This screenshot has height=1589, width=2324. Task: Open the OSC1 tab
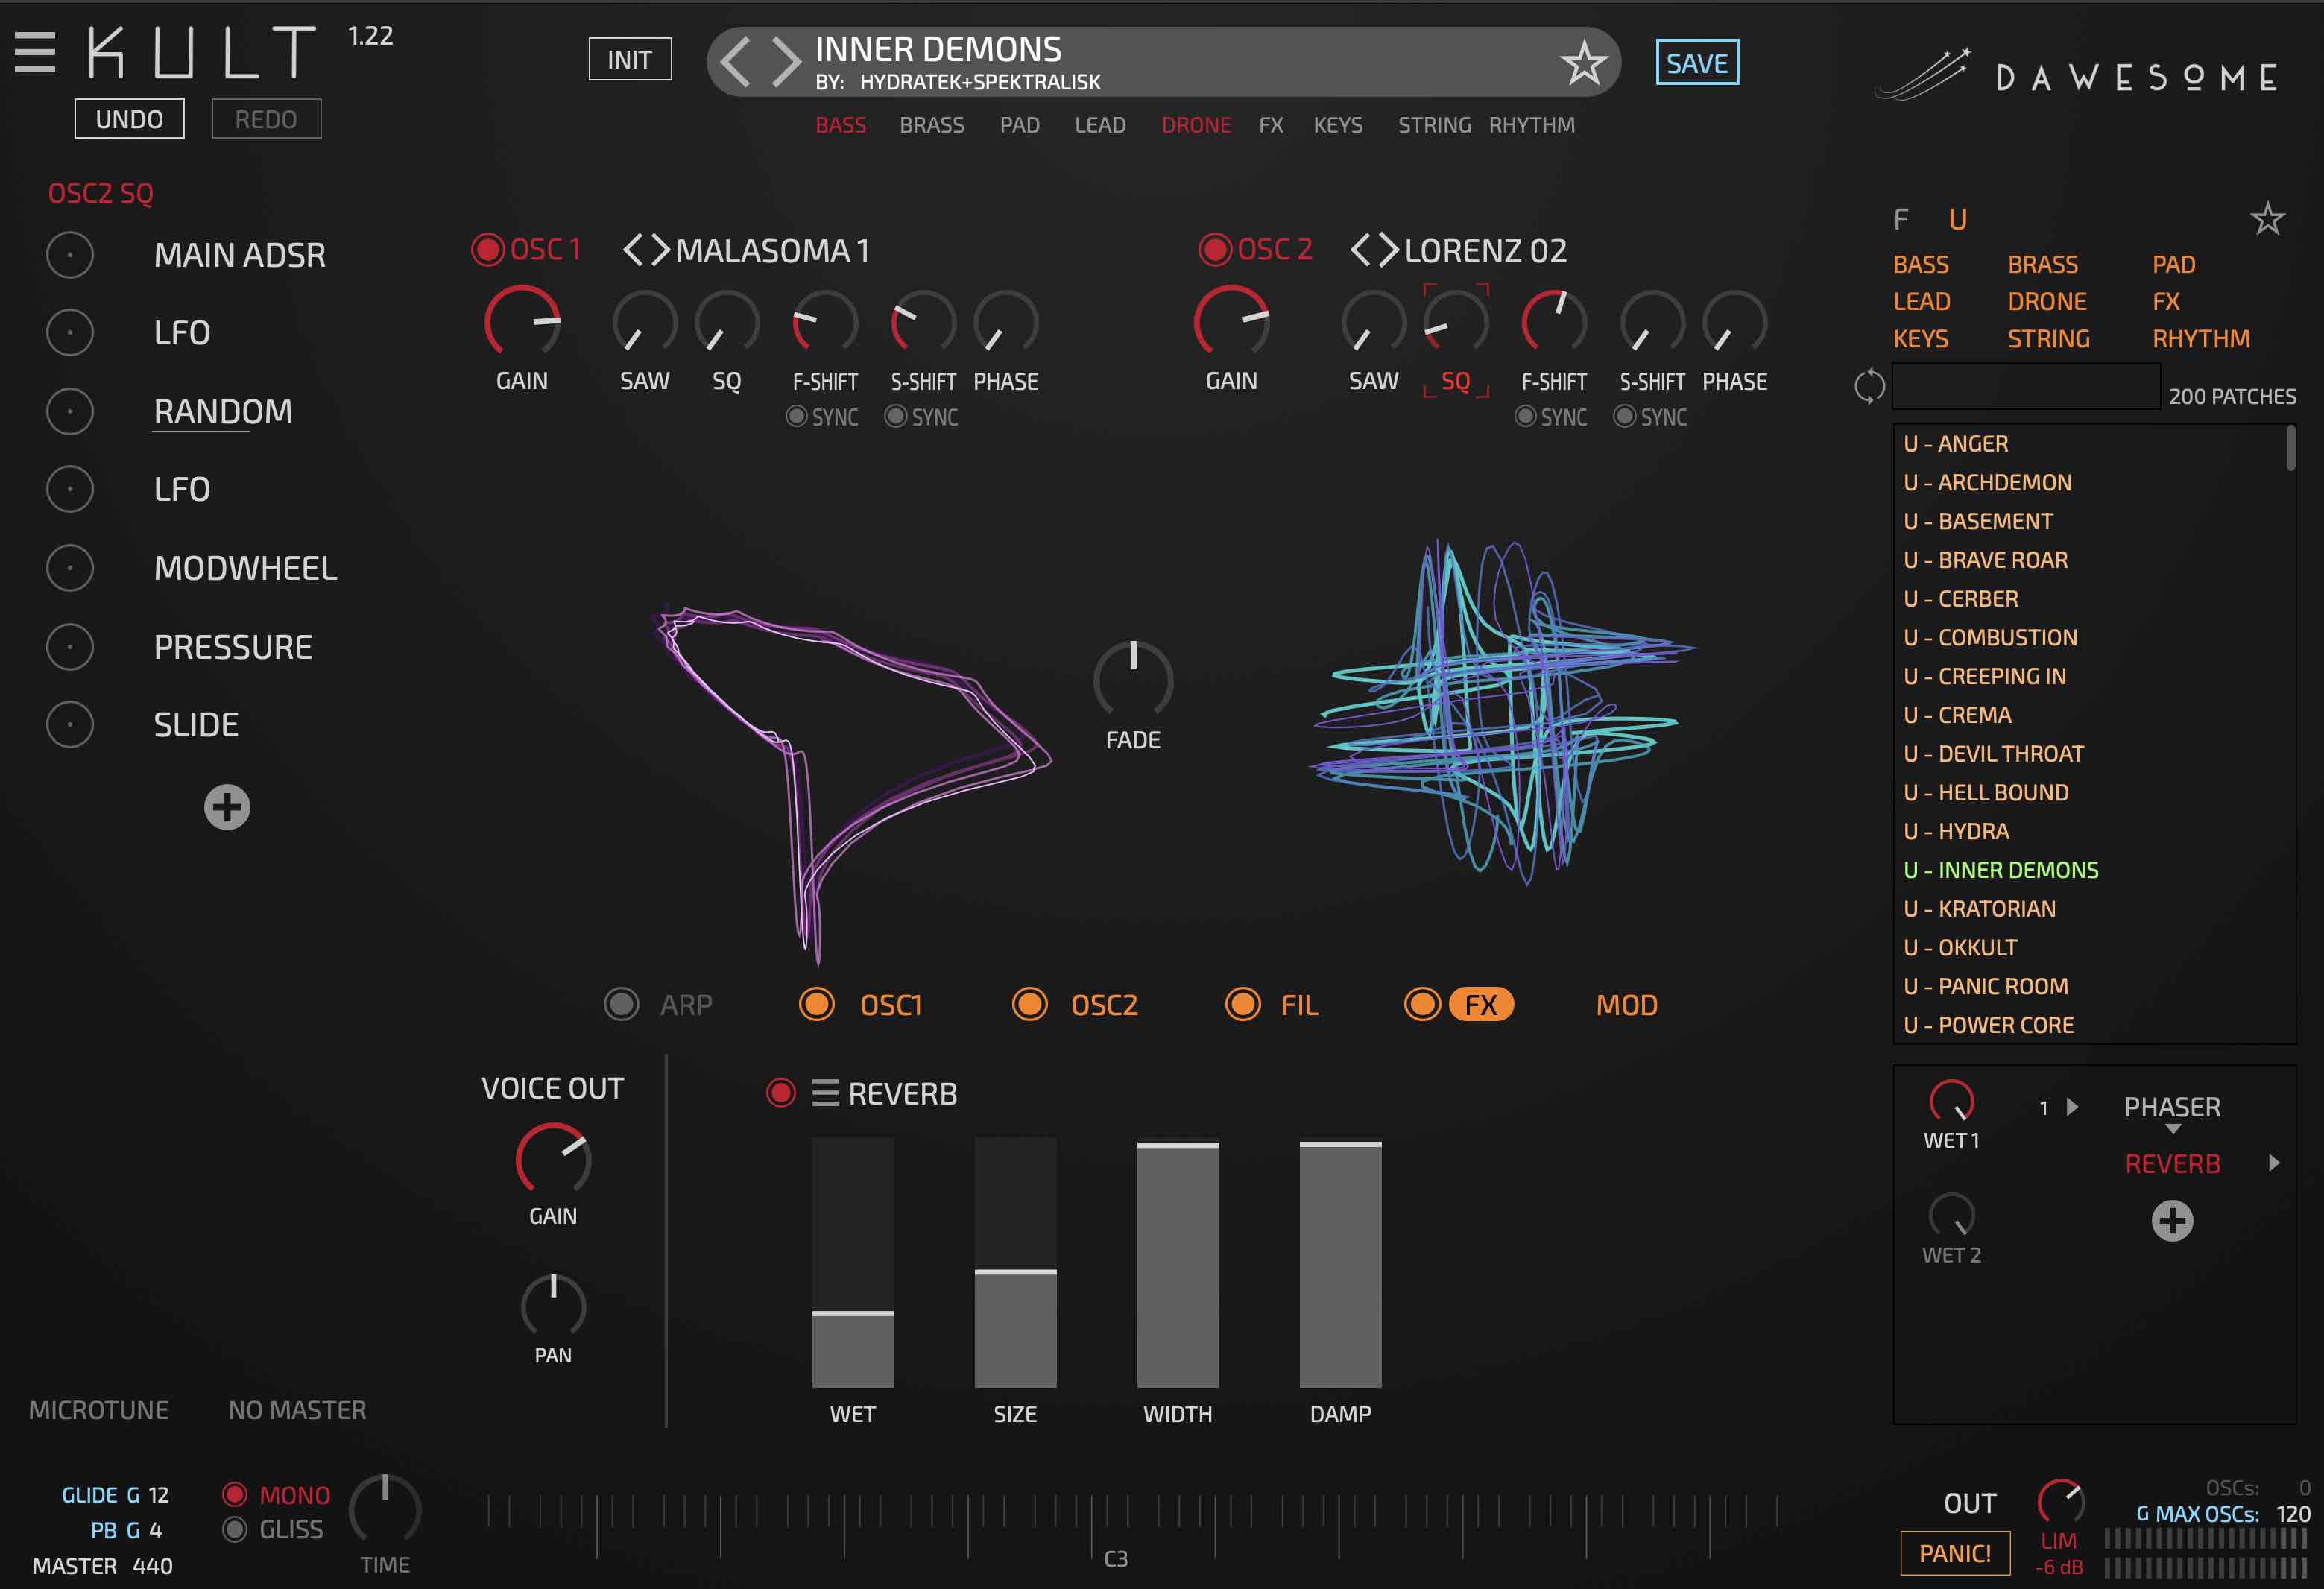point(890,1005)
